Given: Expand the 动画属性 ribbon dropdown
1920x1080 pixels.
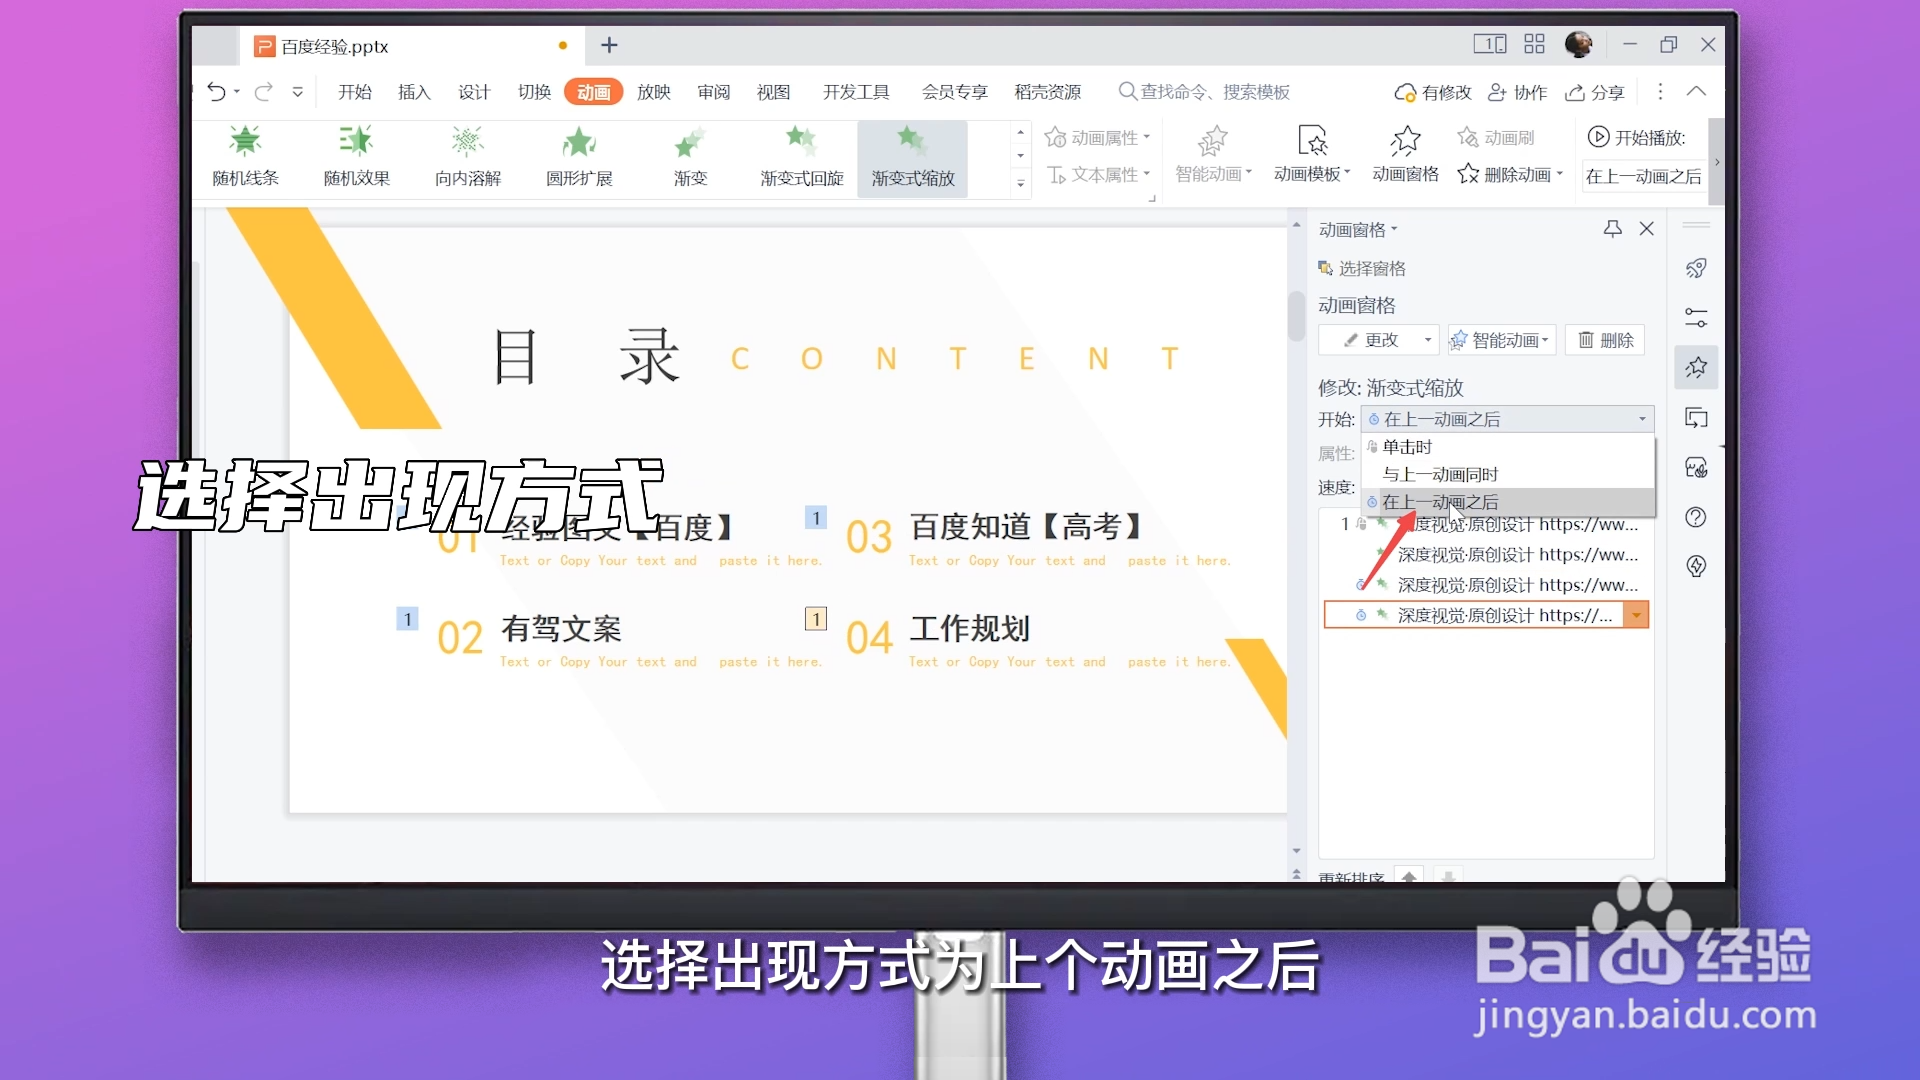Looking at the screenshot, I should coord(1097,137).
